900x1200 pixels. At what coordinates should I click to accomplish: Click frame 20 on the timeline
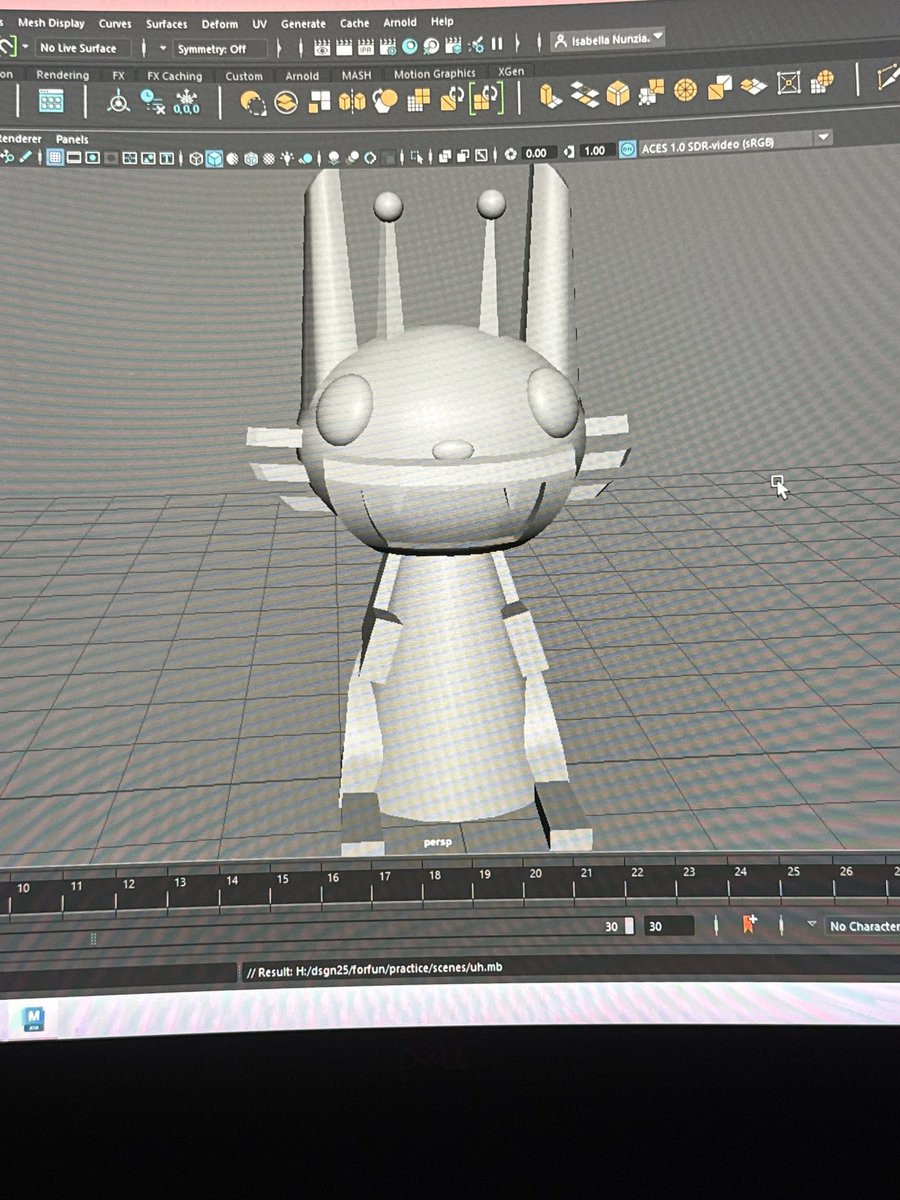[x=536, y=873]
